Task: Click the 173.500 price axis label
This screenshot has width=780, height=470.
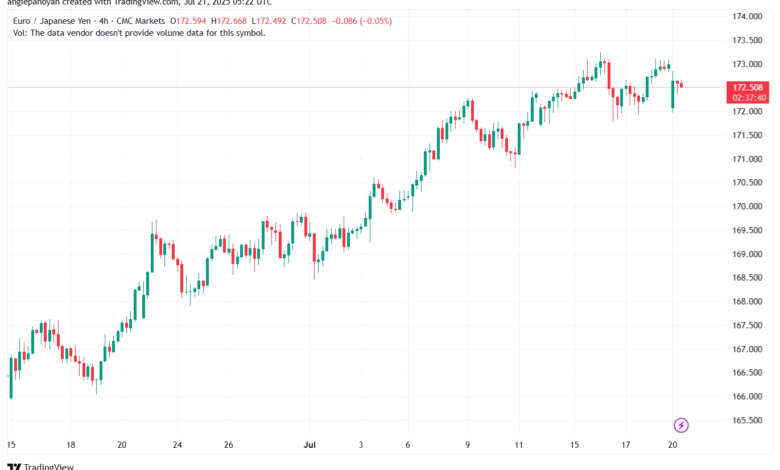Action: [x=747, y=40]
